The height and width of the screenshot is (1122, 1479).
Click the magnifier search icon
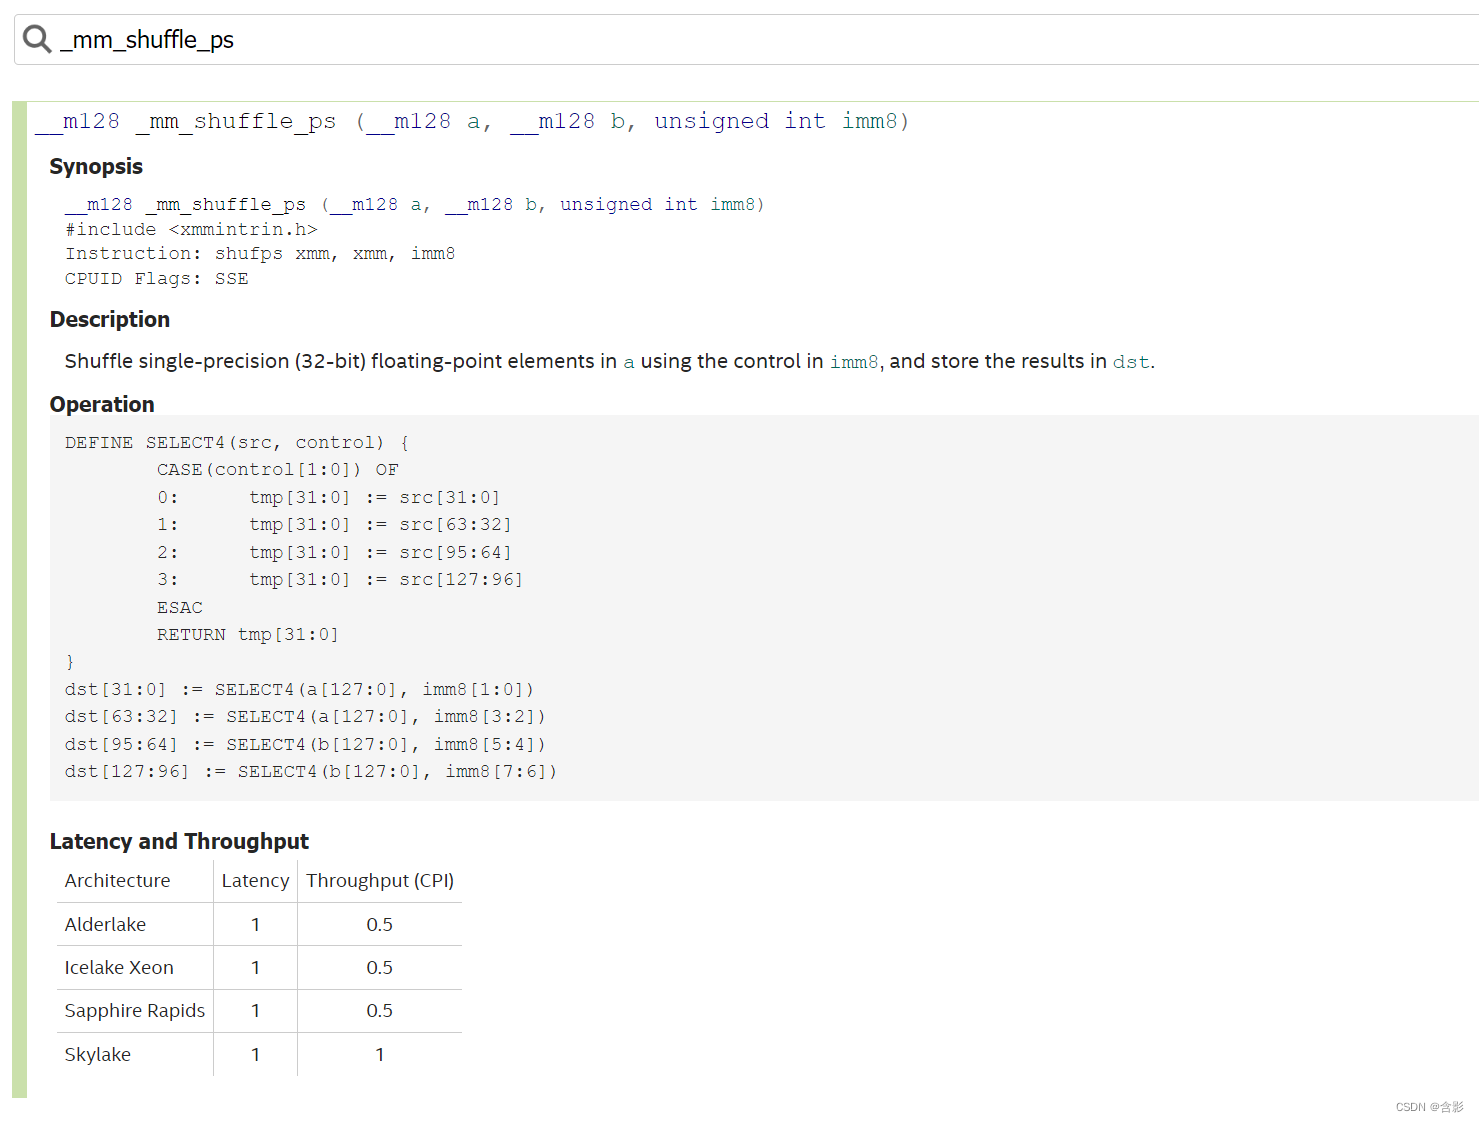(37, 39)
